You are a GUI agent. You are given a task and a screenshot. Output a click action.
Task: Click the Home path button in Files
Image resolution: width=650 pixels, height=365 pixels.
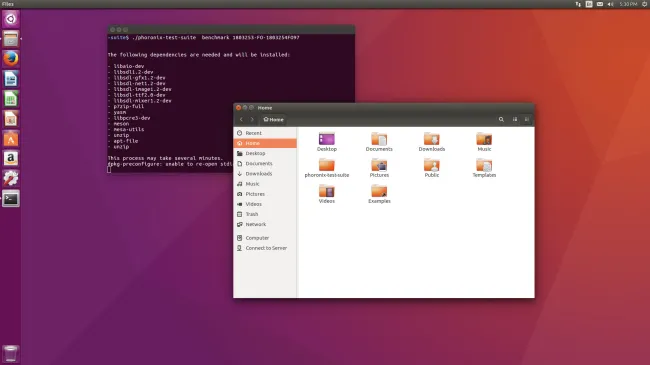pyautogui.click(x=274, y=119)
